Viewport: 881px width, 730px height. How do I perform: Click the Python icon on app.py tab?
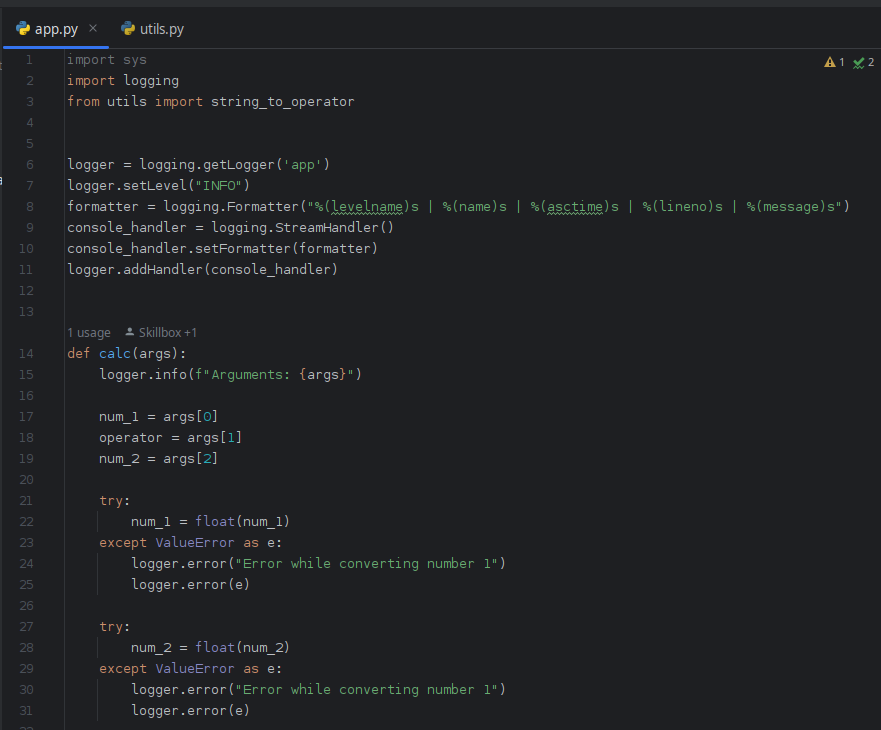click(23, 29)
